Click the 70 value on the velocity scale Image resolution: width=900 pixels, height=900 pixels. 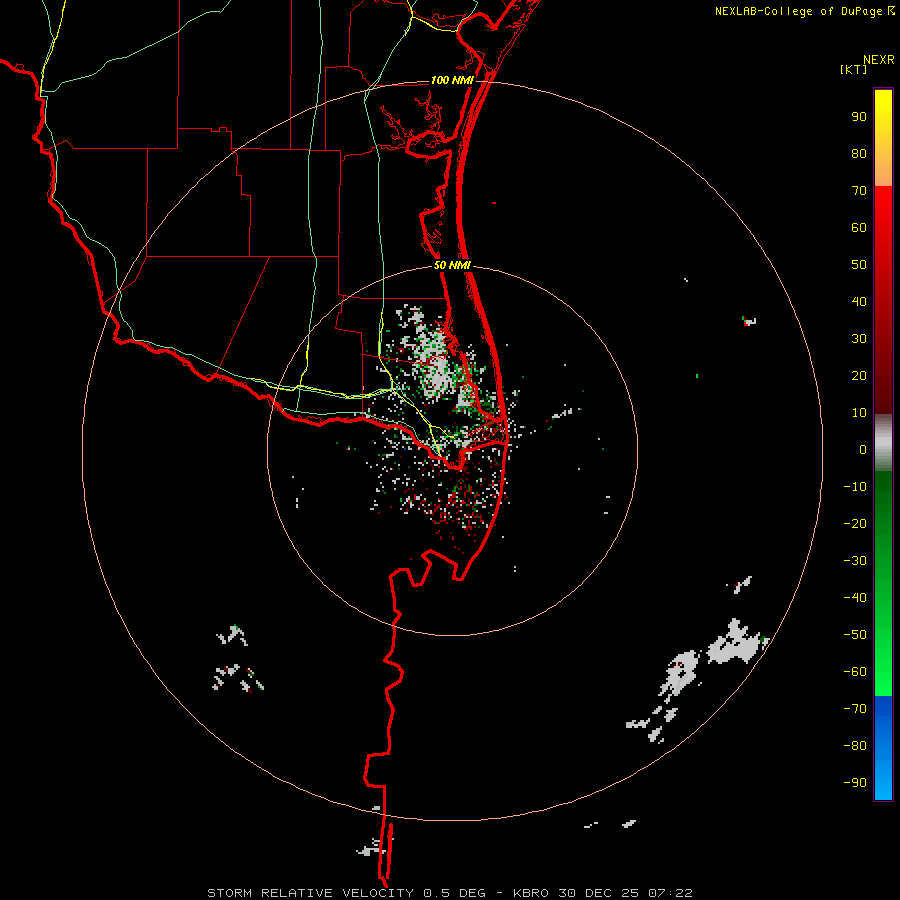click(859, 191)
